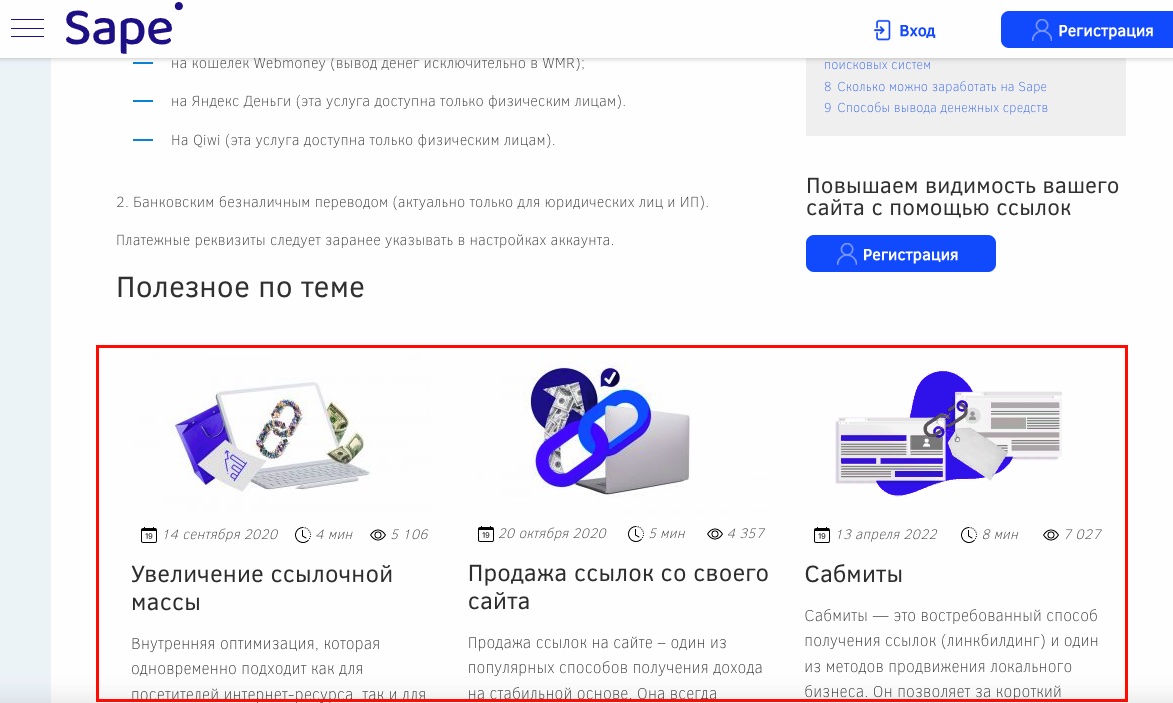Image resolution: width=1173 pixels, height=703 pixels.
Task: Open the Сабмиты article title
Action: point(854,574)
